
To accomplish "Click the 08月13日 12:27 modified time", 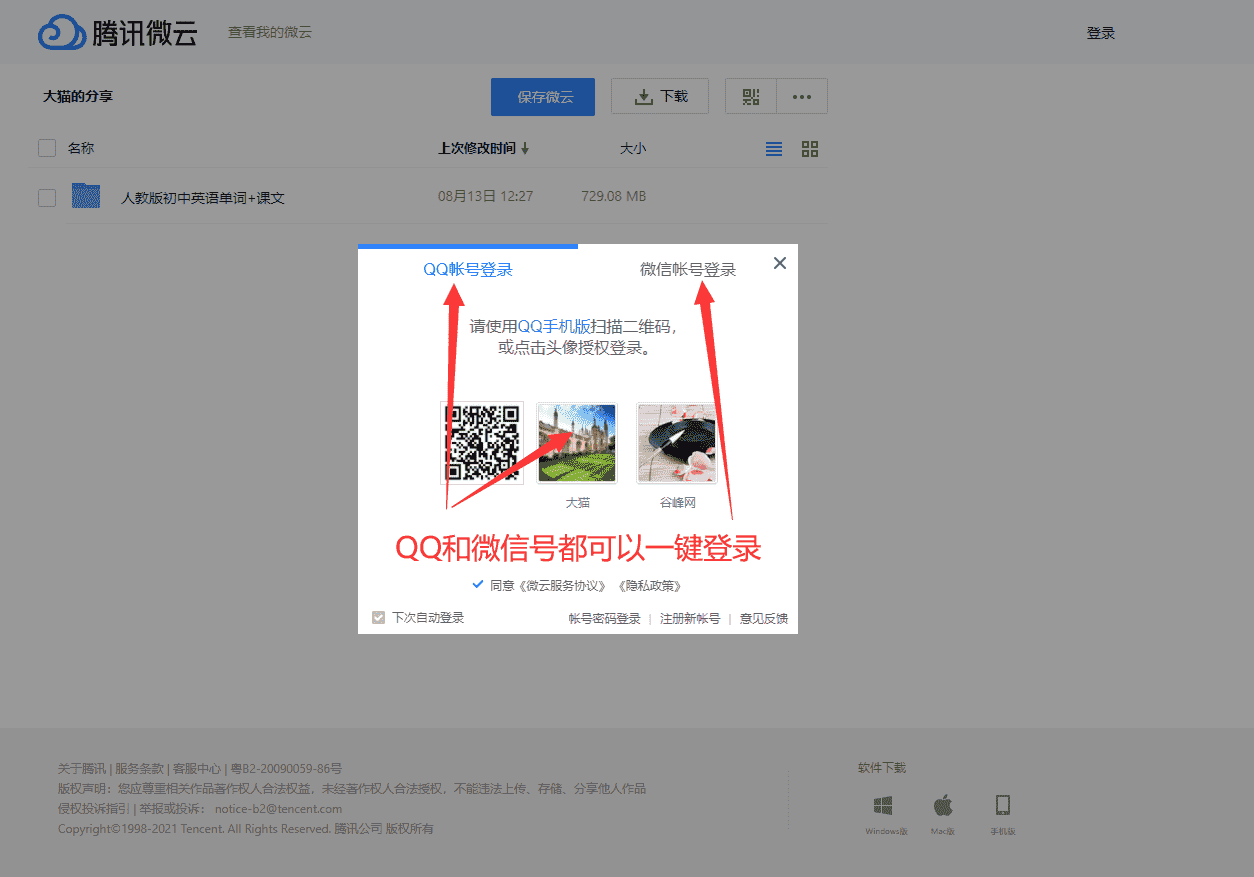I will click(486, 196).
